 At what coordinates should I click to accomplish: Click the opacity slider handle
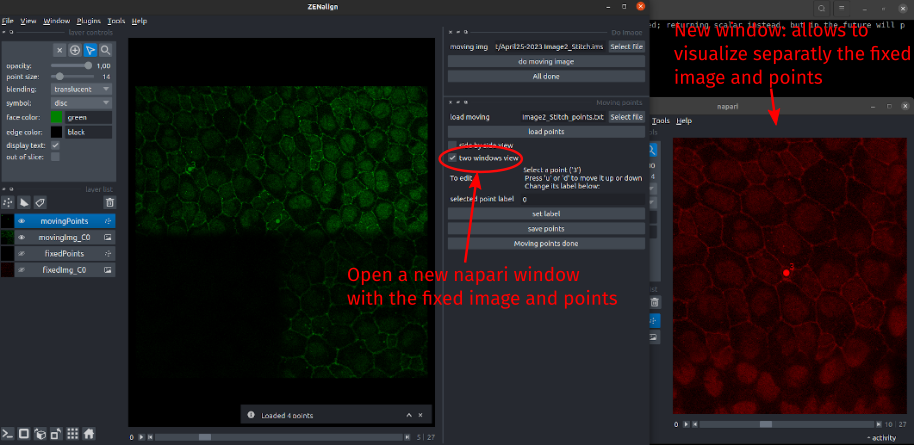click(89, 66)
